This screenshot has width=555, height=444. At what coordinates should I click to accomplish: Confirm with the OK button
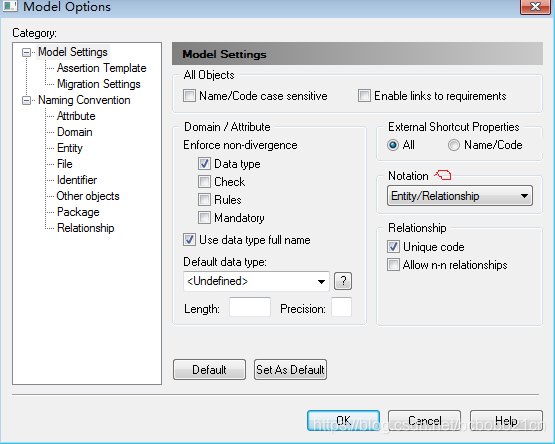343,421
